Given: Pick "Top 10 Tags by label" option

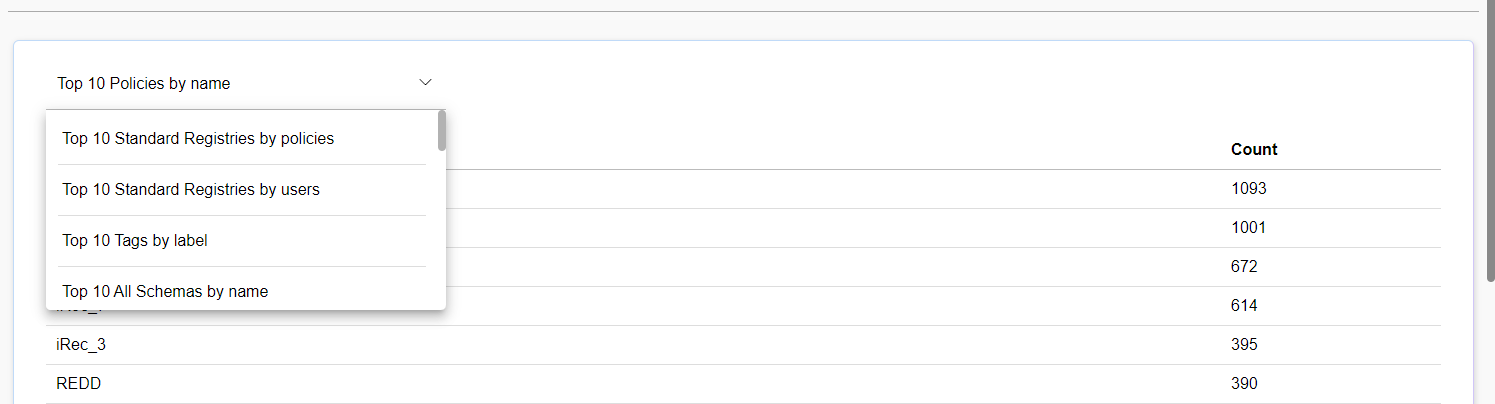Looking at the screenshot, I should (x=135, y=241).
